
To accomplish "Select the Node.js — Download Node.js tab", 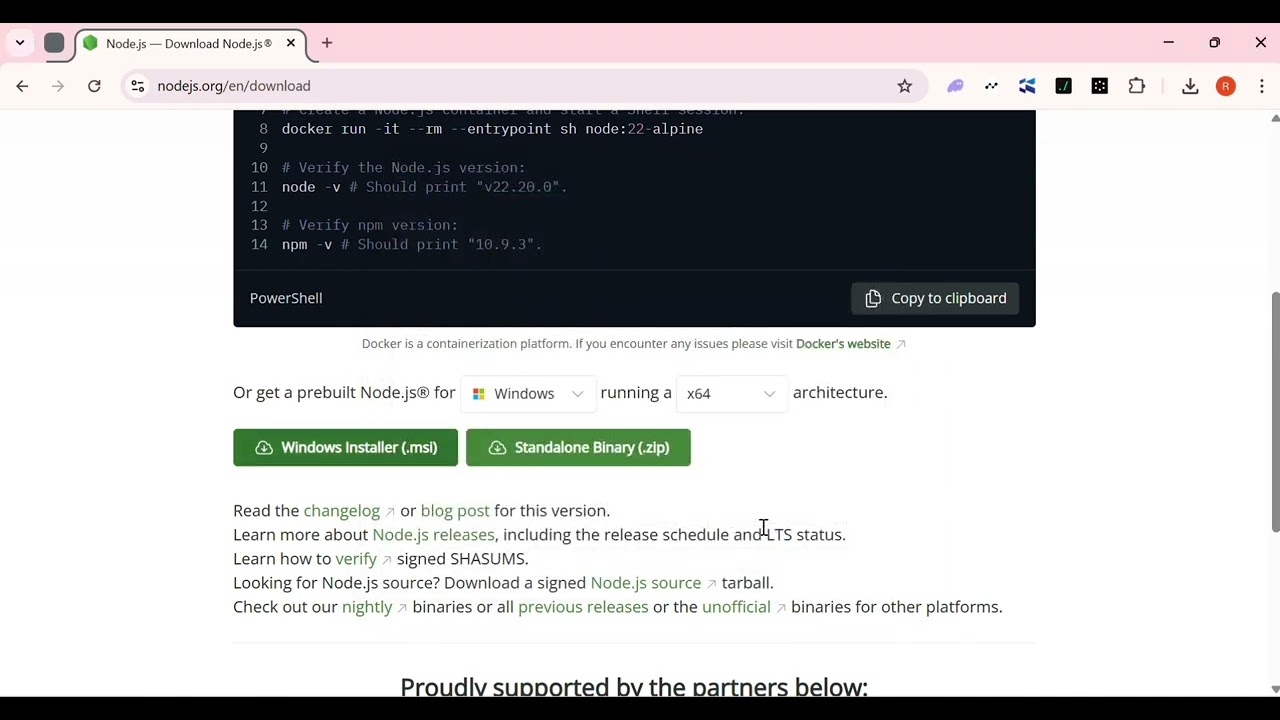I will coord(189,43).
